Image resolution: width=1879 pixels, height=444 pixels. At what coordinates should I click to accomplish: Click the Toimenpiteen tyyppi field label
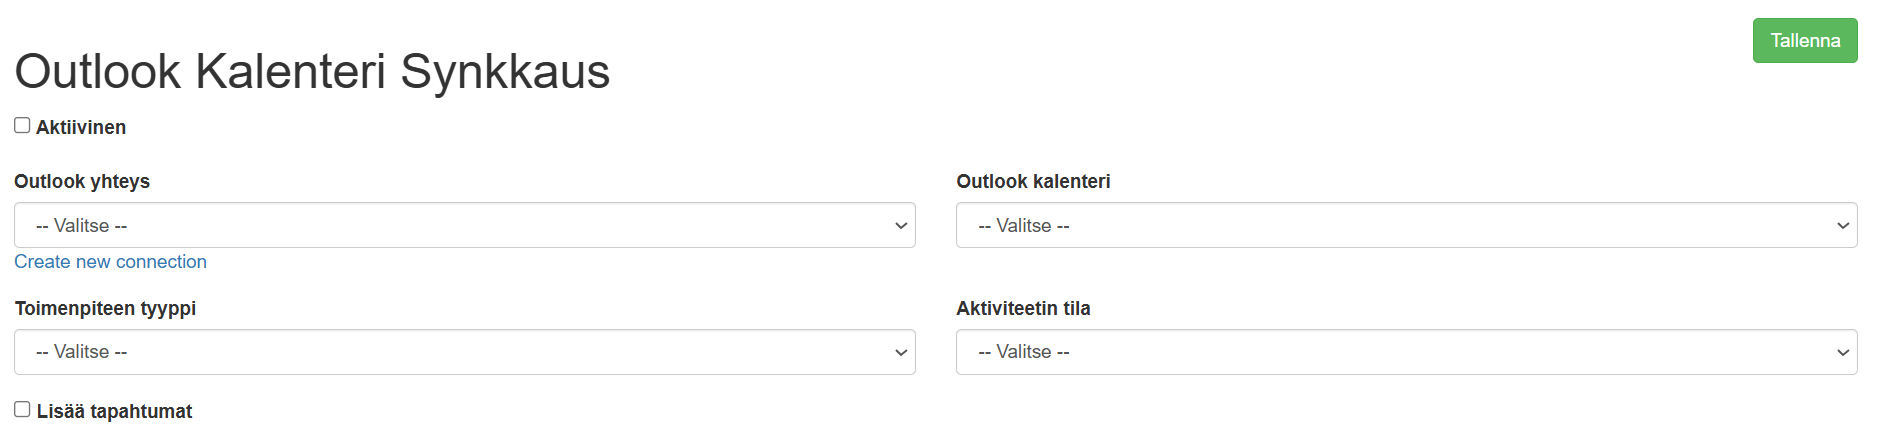point(105,309)
